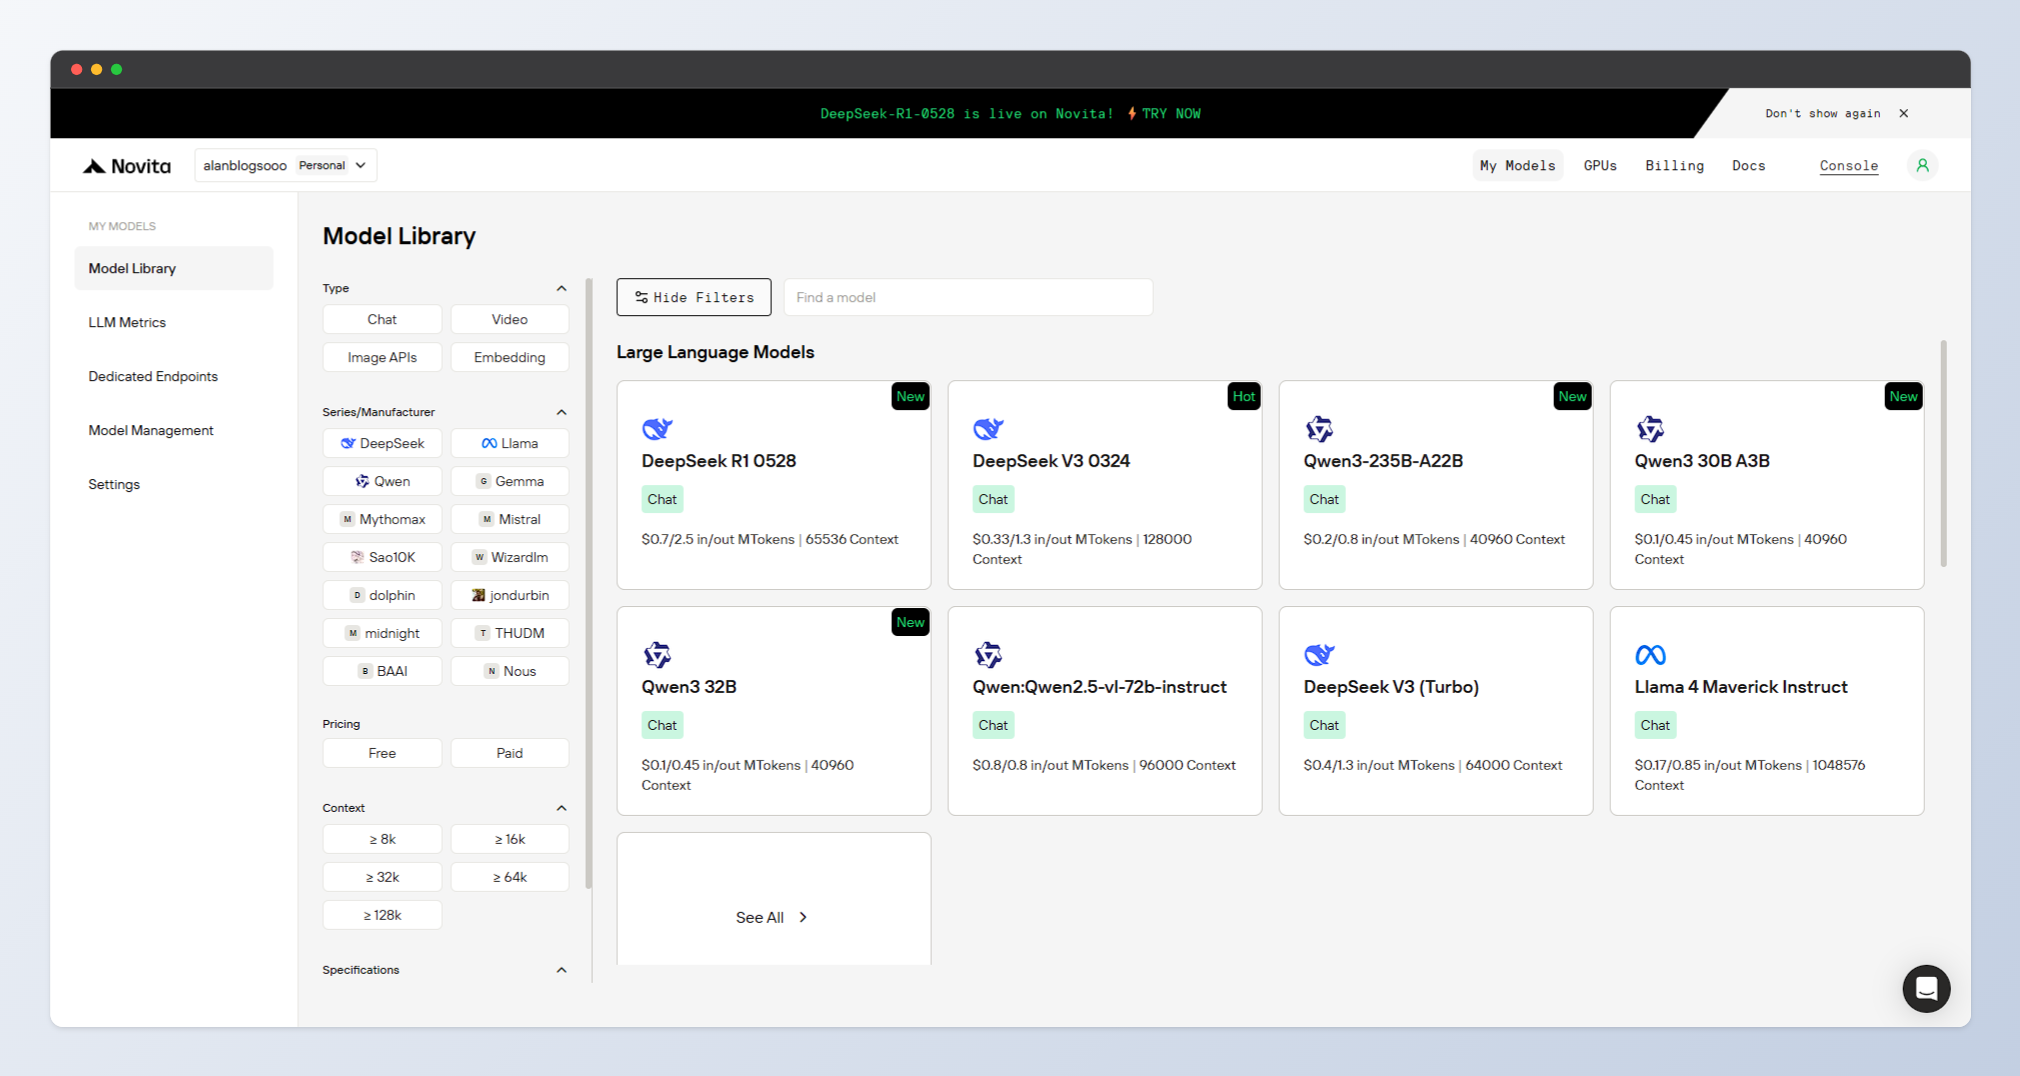Click Chat tag on DeepSeek V3 (Turbo)

point(1324,725)
